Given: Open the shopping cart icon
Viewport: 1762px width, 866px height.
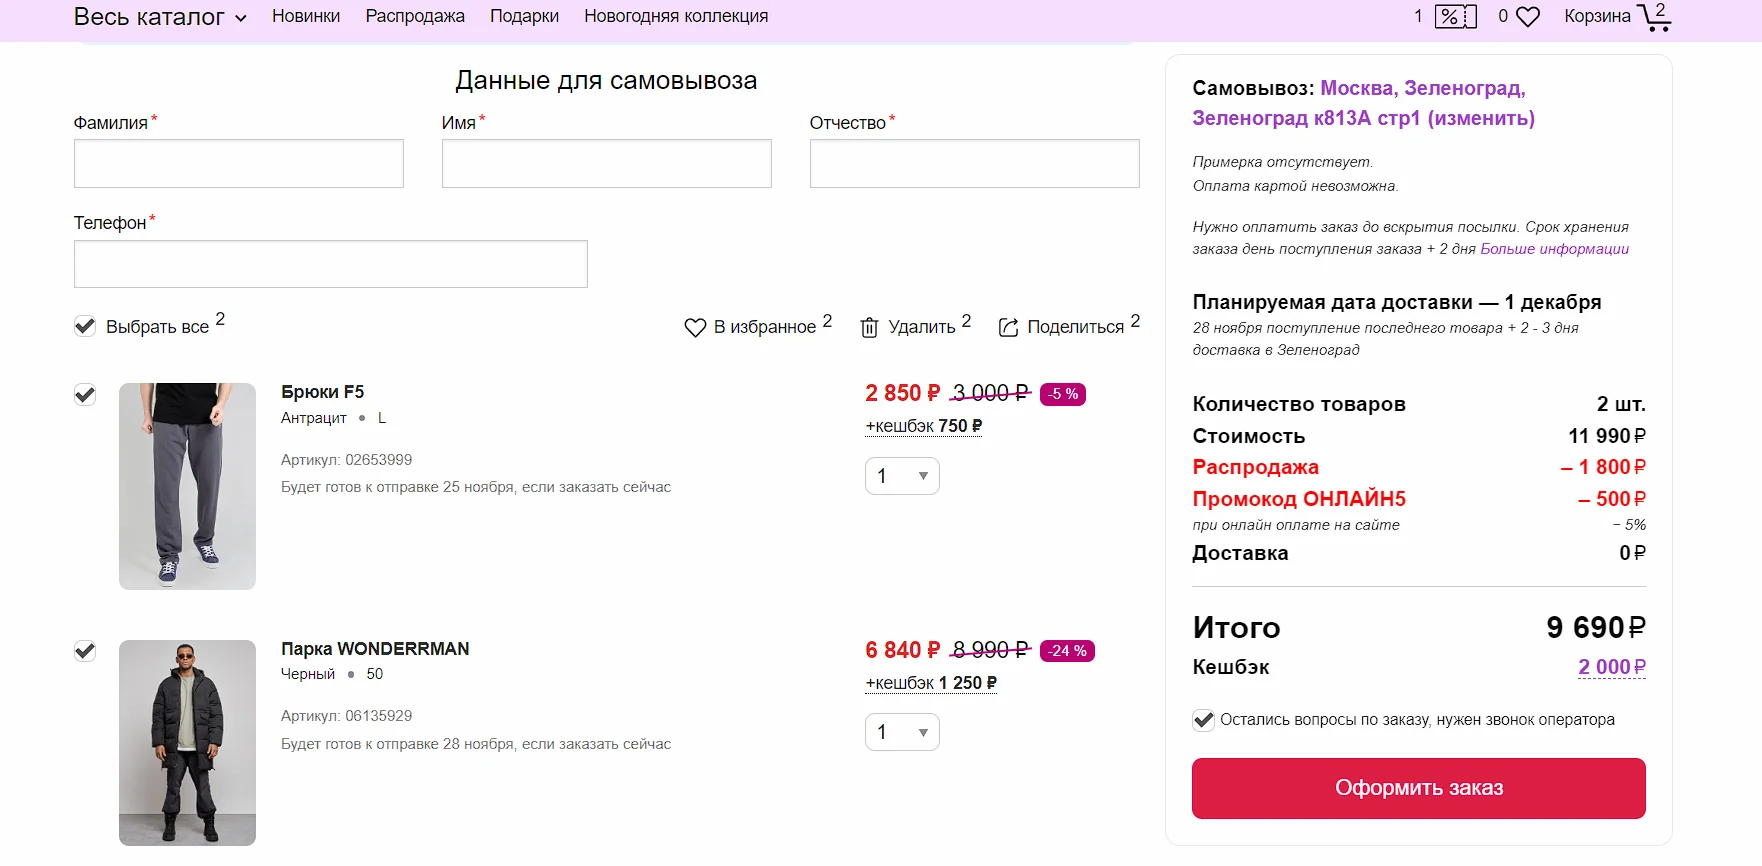Looking at the screenshot, I should [x=1653, y=17].
